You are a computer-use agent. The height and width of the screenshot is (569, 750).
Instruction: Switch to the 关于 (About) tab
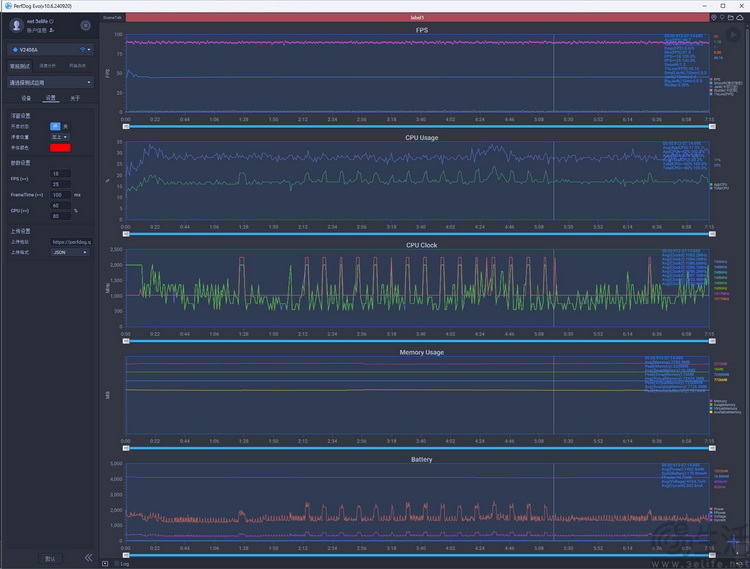coord(74,99)
